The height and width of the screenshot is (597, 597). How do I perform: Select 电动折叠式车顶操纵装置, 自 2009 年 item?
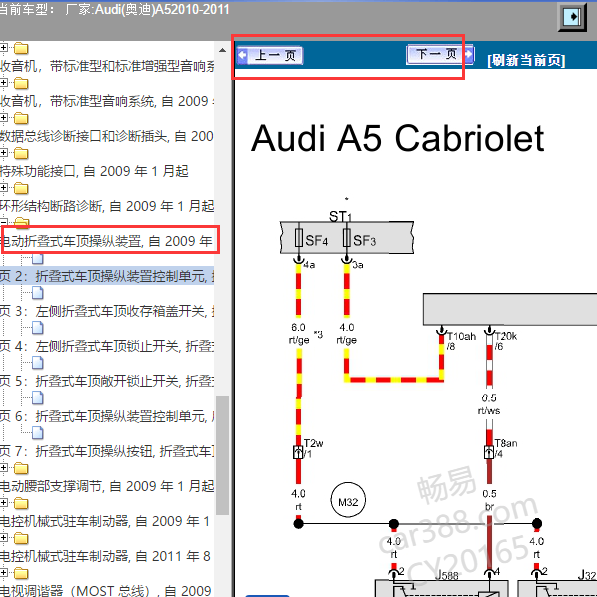coord(106,241)
